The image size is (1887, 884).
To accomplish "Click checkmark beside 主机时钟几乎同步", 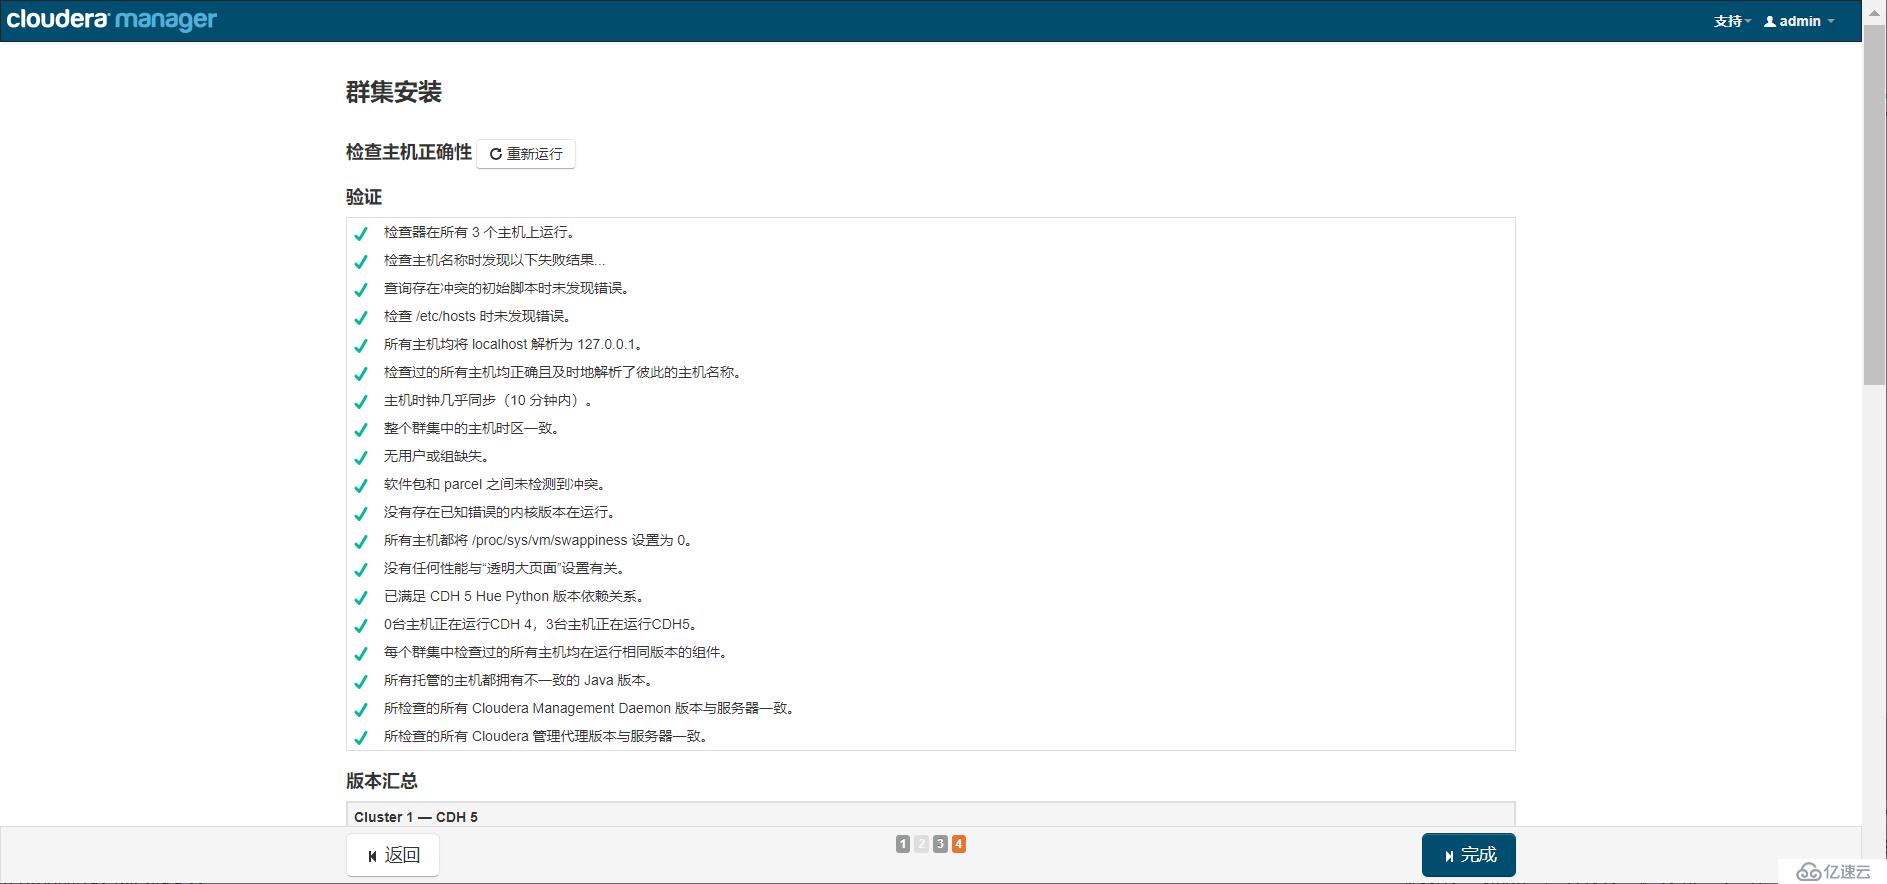I will pos(361,401).
